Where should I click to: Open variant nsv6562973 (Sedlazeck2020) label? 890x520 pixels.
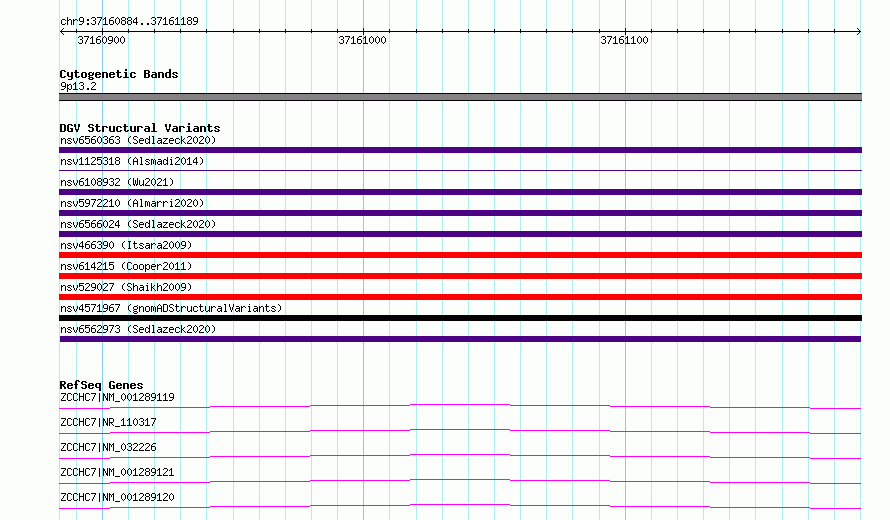click(138, 329)
